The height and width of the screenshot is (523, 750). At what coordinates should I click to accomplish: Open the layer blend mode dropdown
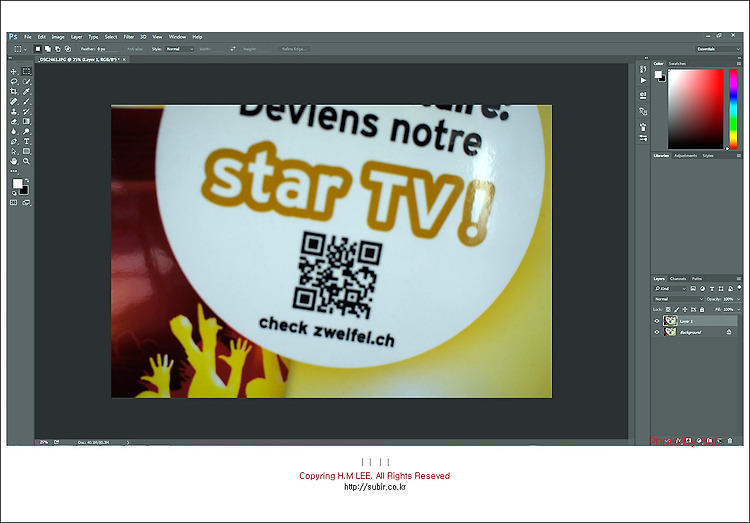(x=678, y=299)
